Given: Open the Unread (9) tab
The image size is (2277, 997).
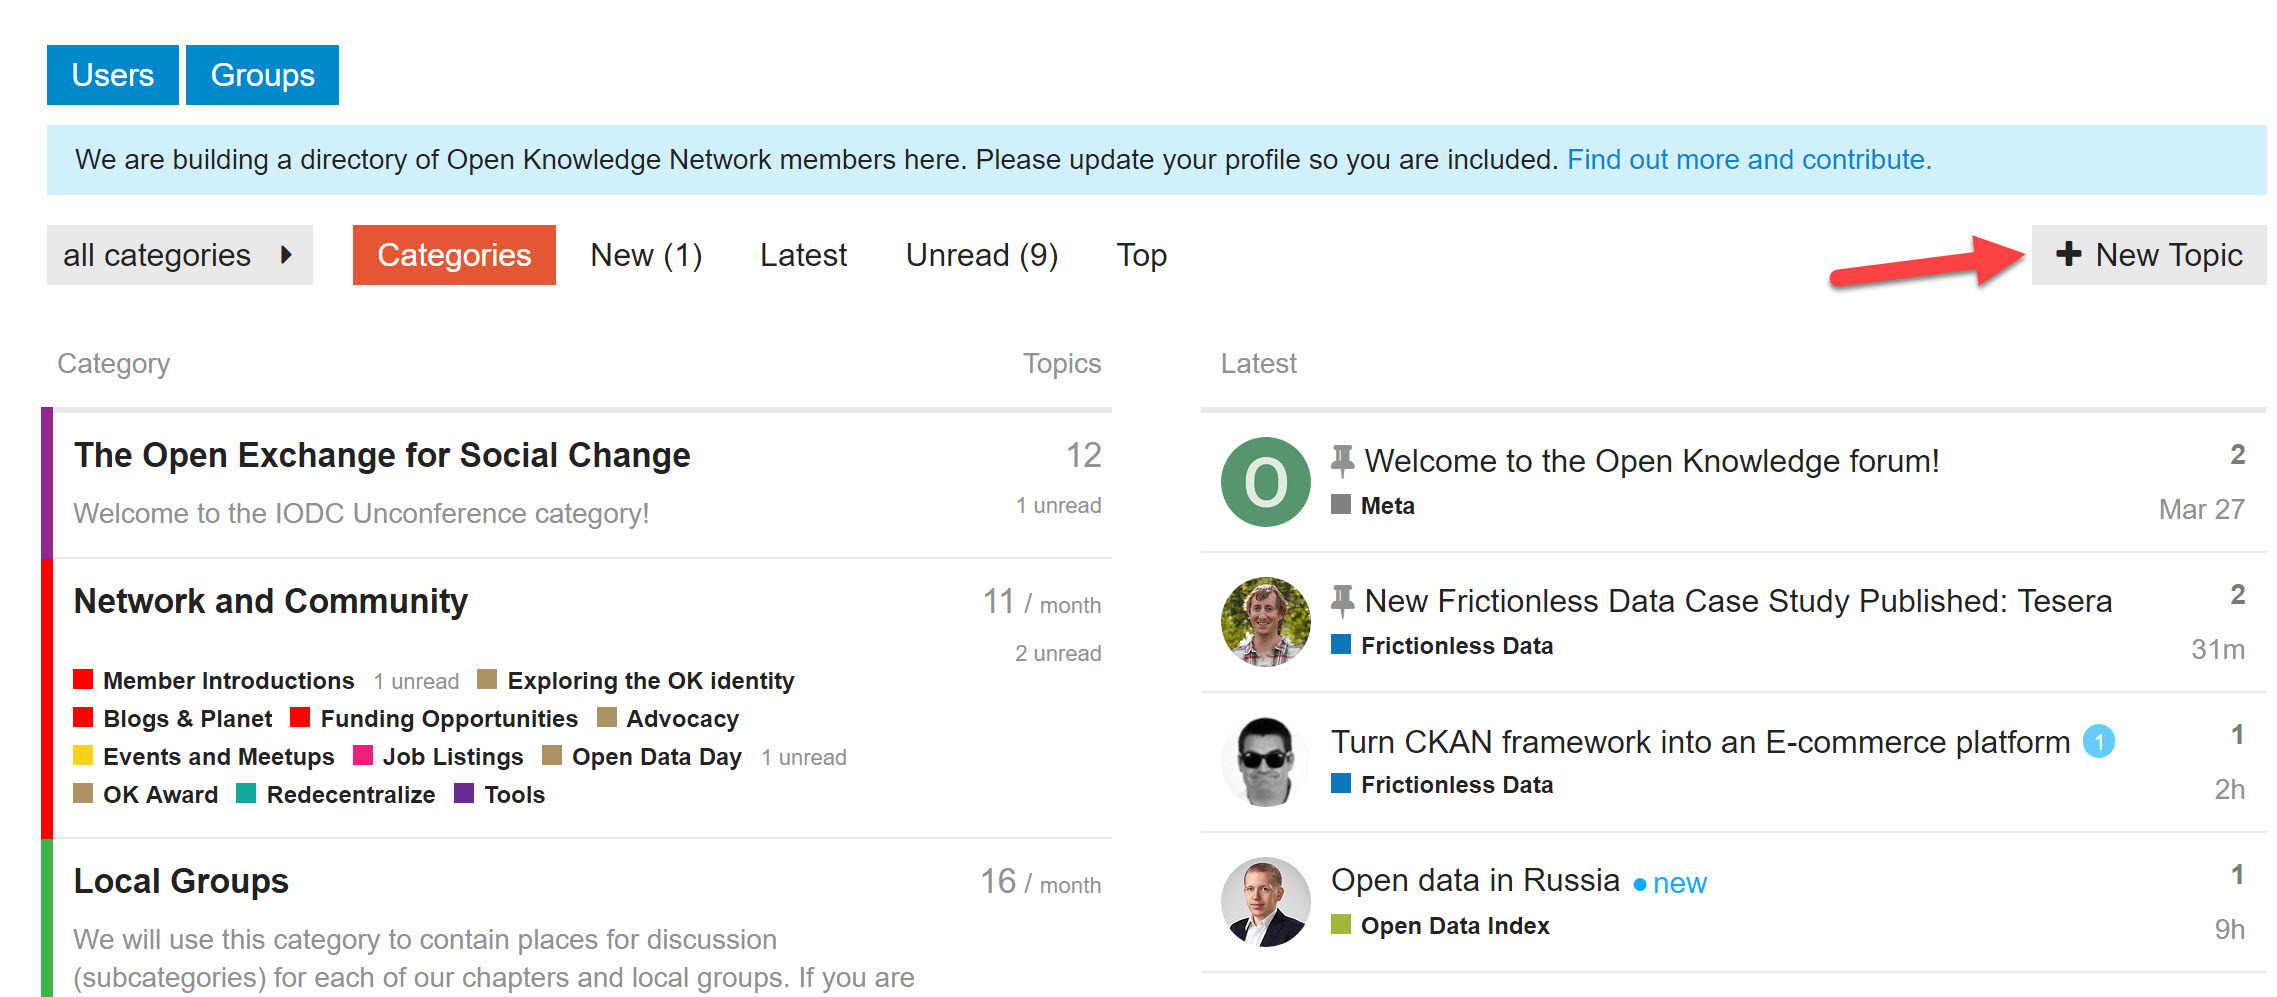Looking at the screenshot, I should 981,255.
